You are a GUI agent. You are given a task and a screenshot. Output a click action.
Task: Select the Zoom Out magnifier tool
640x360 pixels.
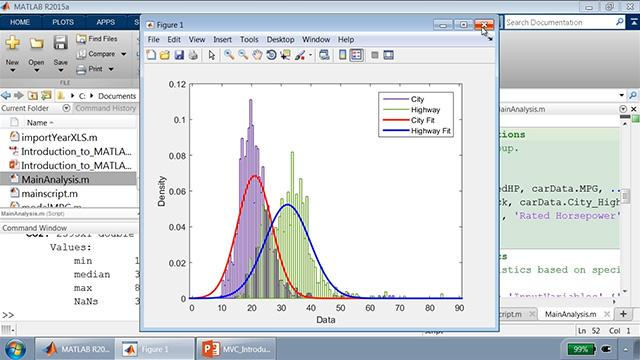pos(243,55)
